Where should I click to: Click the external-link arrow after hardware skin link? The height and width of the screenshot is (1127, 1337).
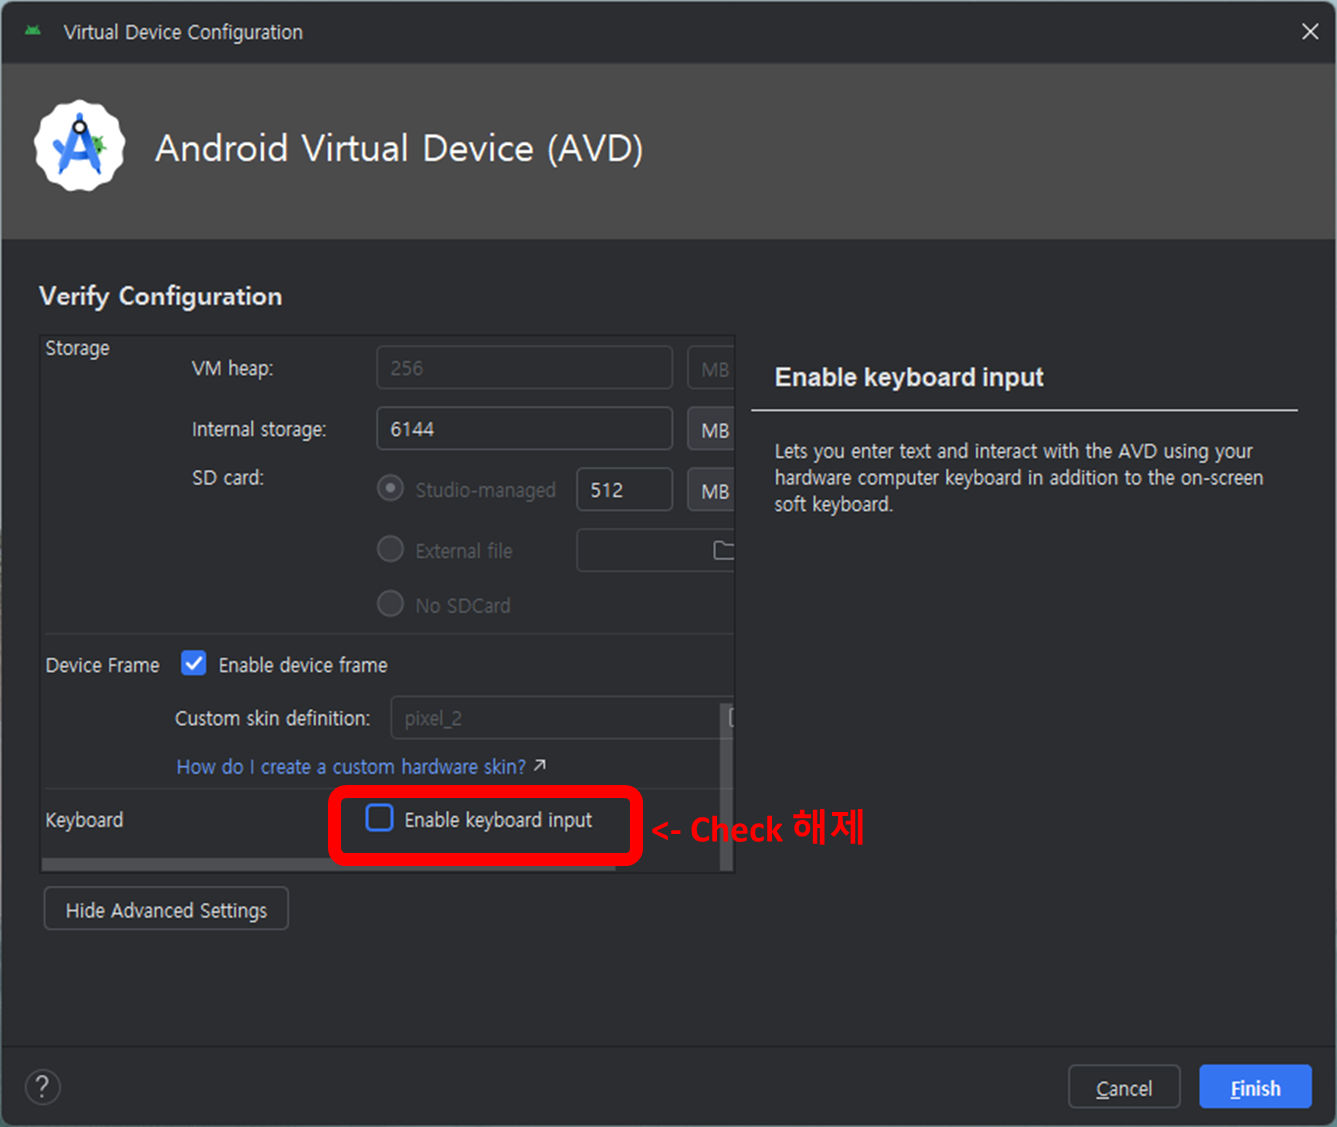538,764
